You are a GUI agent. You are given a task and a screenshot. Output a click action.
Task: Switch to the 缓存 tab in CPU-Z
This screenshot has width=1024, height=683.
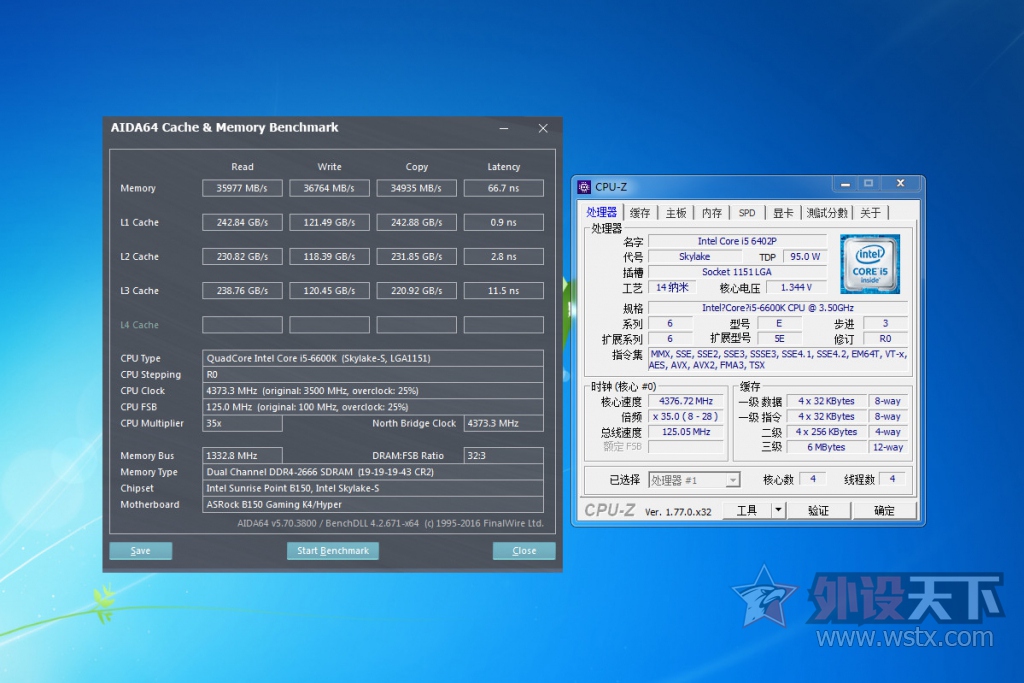pyautogui.click(x=640, y=213)
